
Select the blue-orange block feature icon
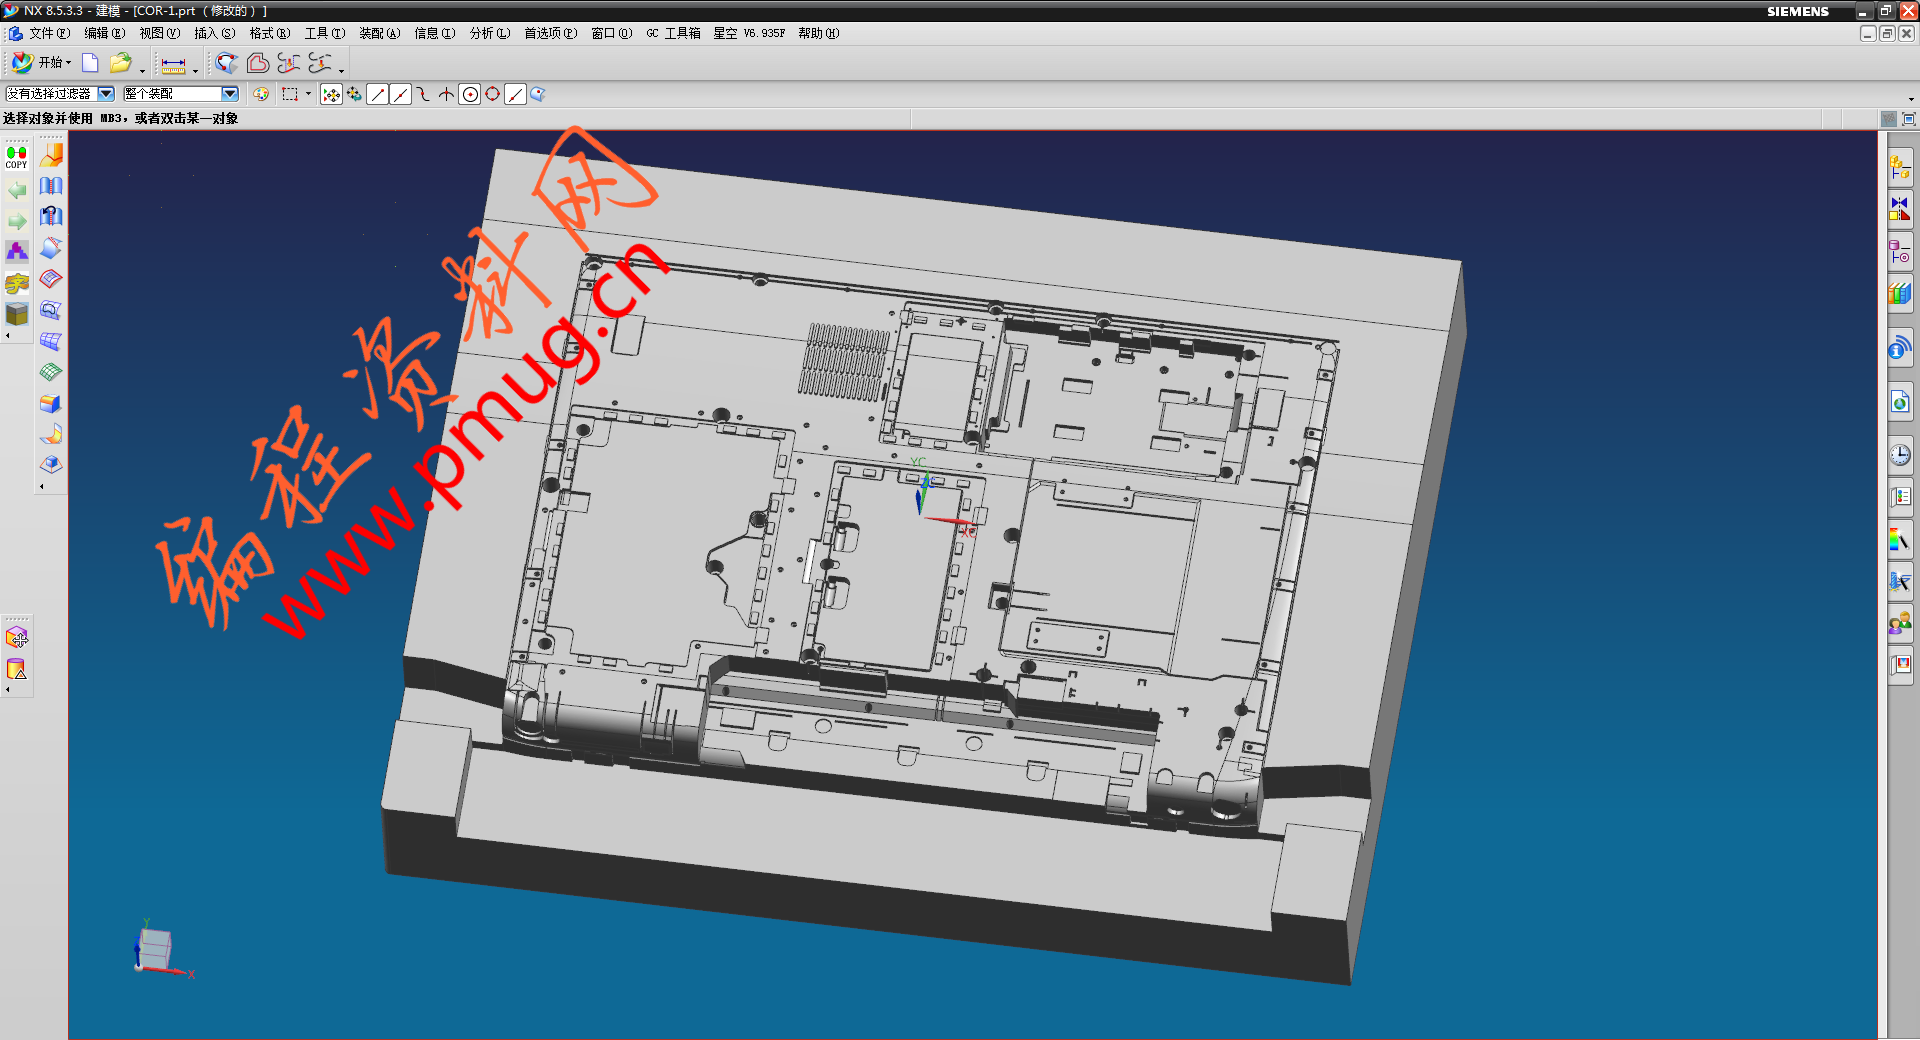[51, 403]
